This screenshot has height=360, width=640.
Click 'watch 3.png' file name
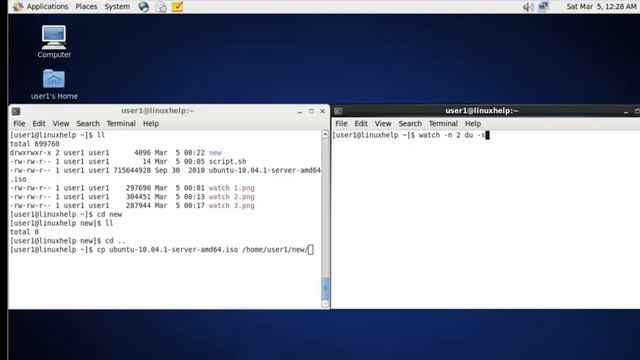point(231,206)
